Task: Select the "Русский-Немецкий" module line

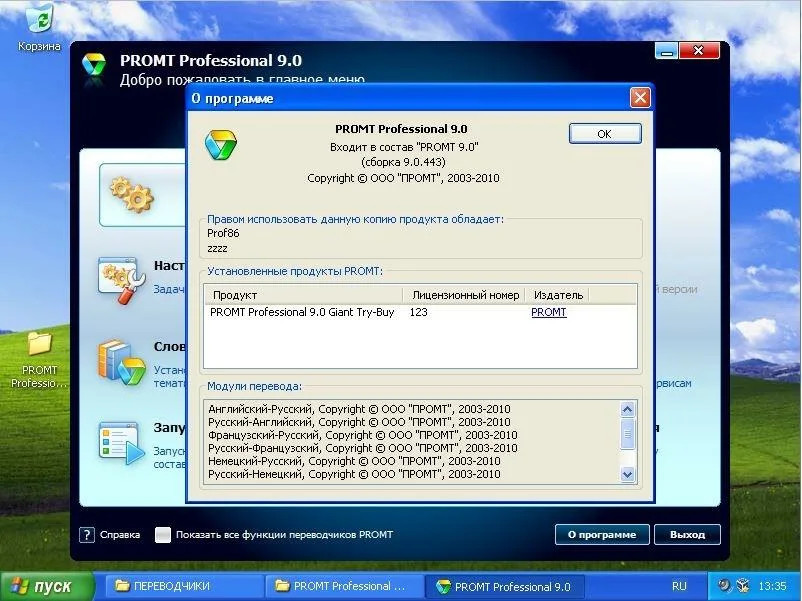Action: 354,474
